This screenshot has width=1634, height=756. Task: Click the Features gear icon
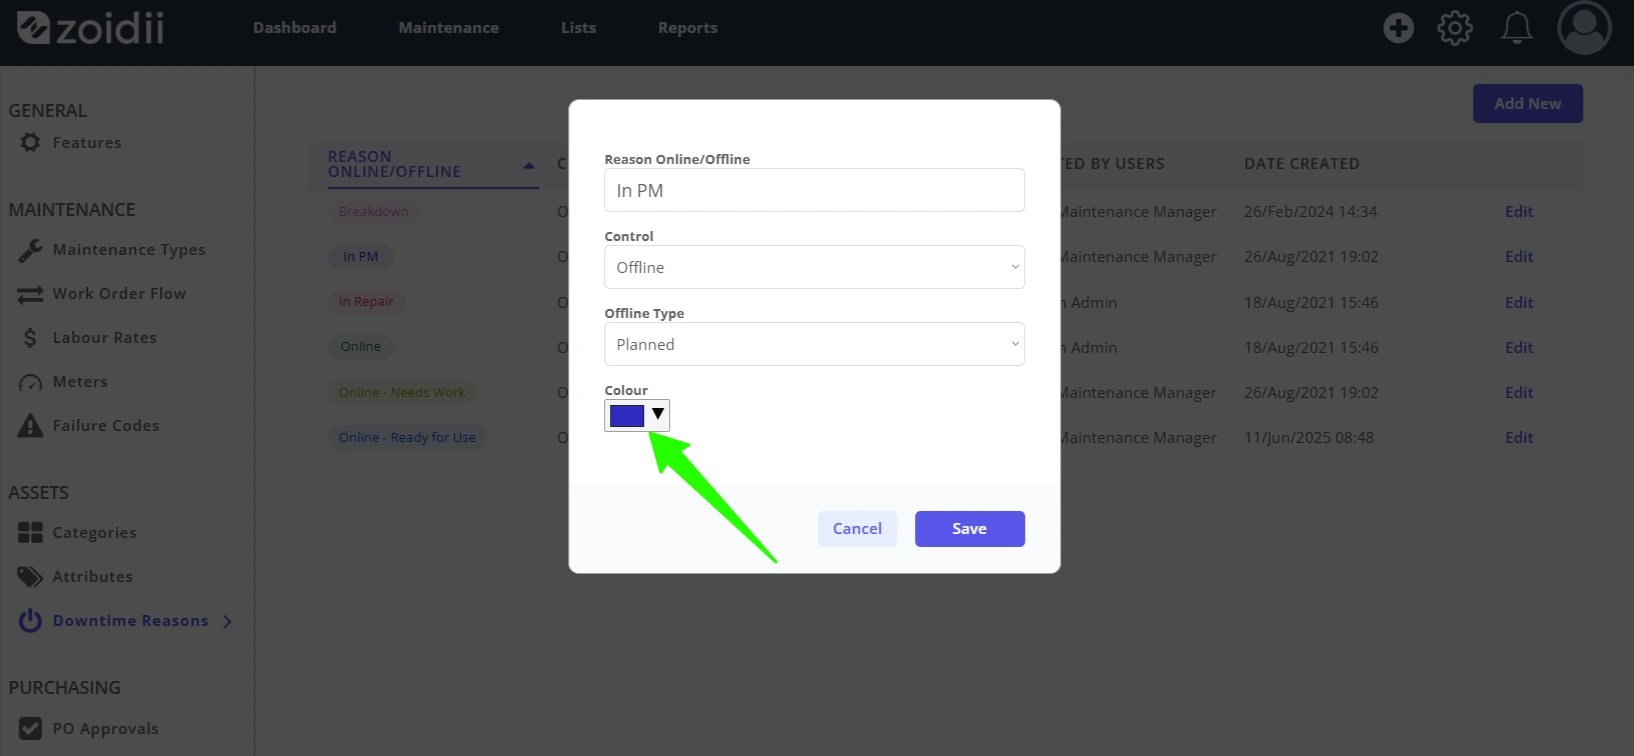31,143
